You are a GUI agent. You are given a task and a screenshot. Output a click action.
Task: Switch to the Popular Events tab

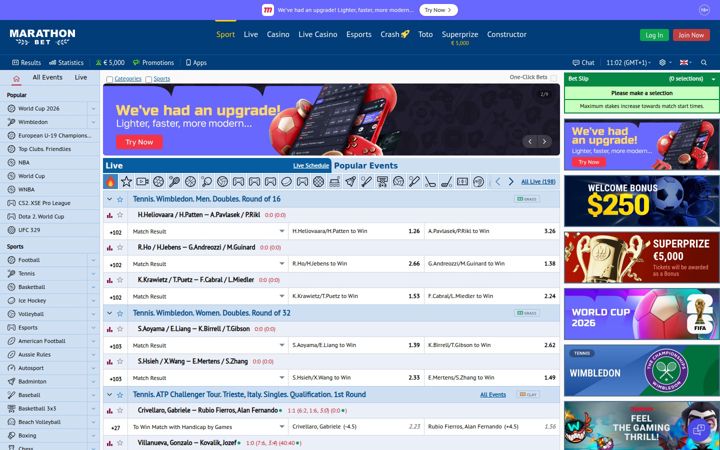click(x=366, y=166)
